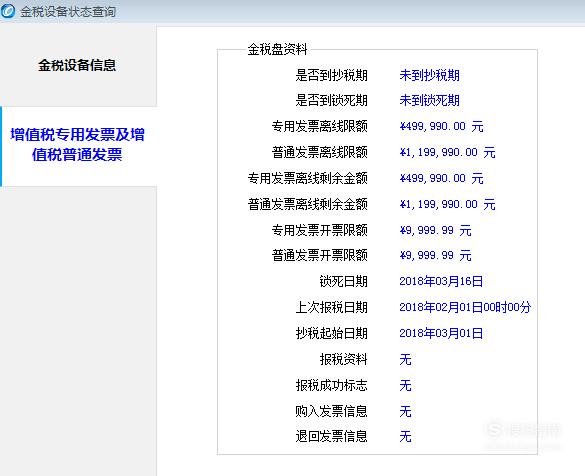Screen dimensions: 585x476
Task: Click the 金税盘资料 group heading
Action: [277, 49]
